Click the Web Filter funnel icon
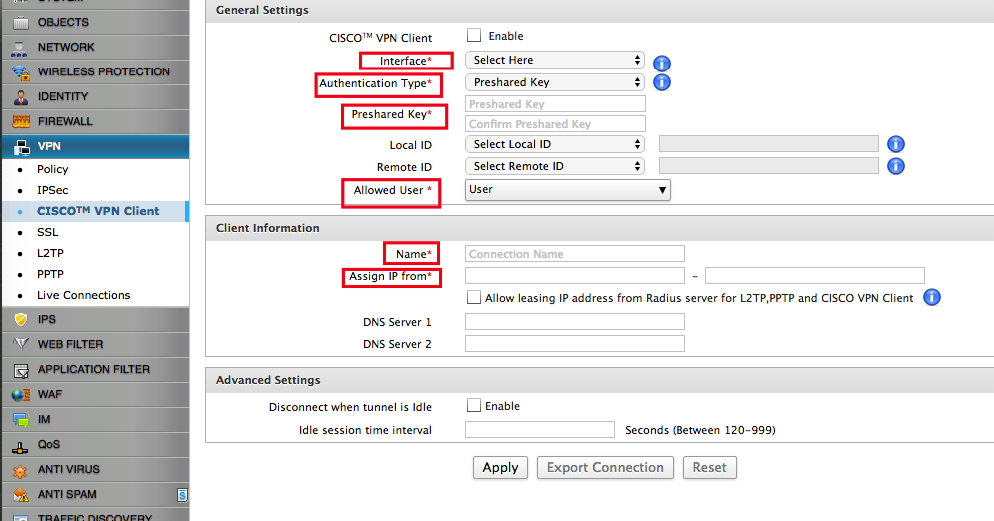The width and height of the screenshot is (994, 521). click(x=21, y=344)
